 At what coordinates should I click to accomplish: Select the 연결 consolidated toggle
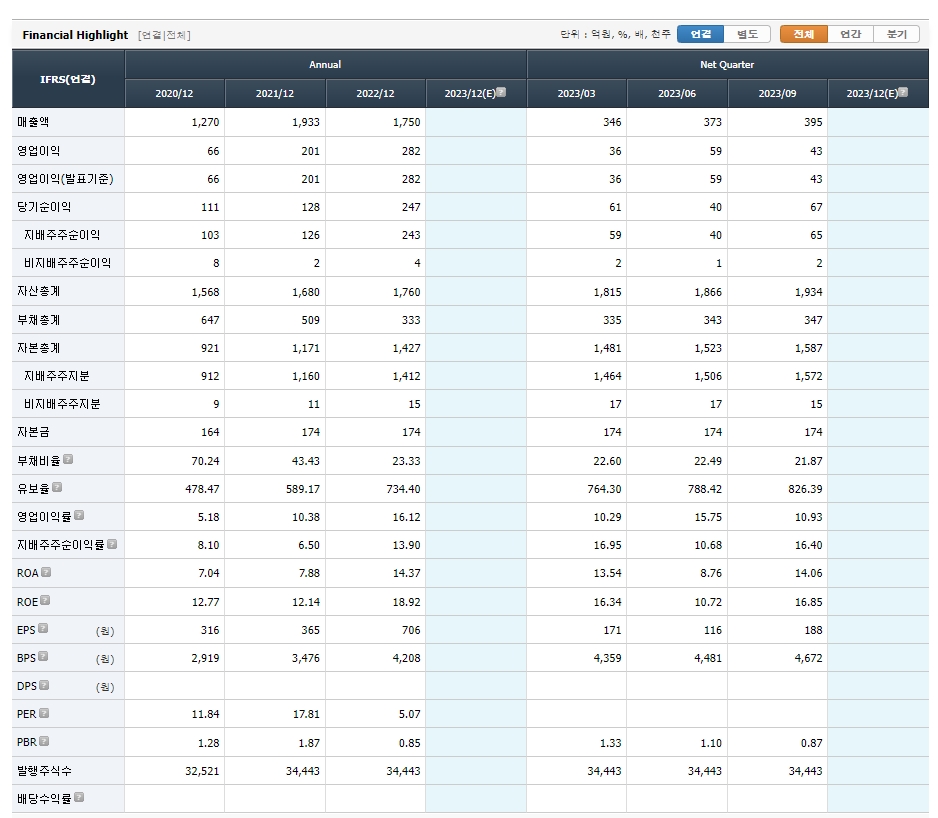tap(700, 34)
